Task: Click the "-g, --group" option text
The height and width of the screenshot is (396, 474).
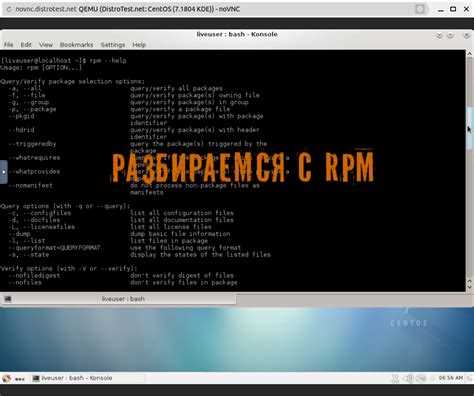Action: 29,102
